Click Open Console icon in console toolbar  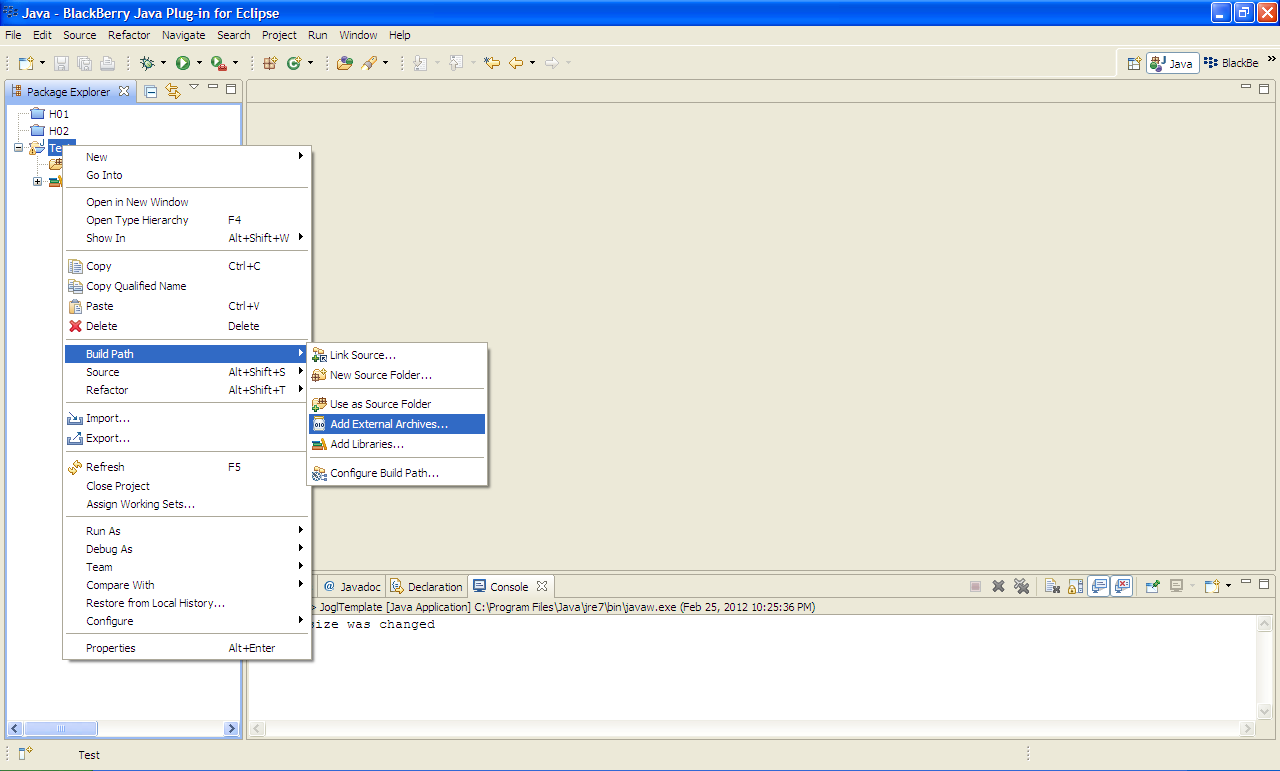click(x=1212, y=586)
